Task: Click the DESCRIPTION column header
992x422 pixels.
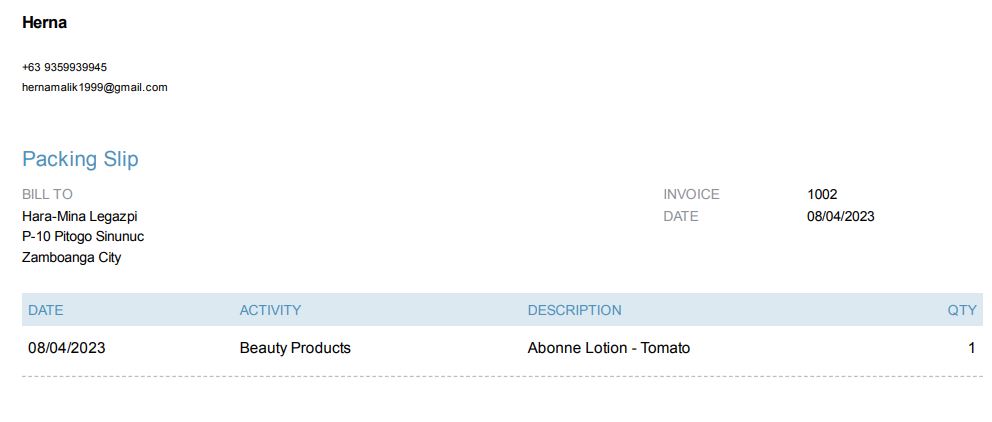Action: tap(574, 310)
